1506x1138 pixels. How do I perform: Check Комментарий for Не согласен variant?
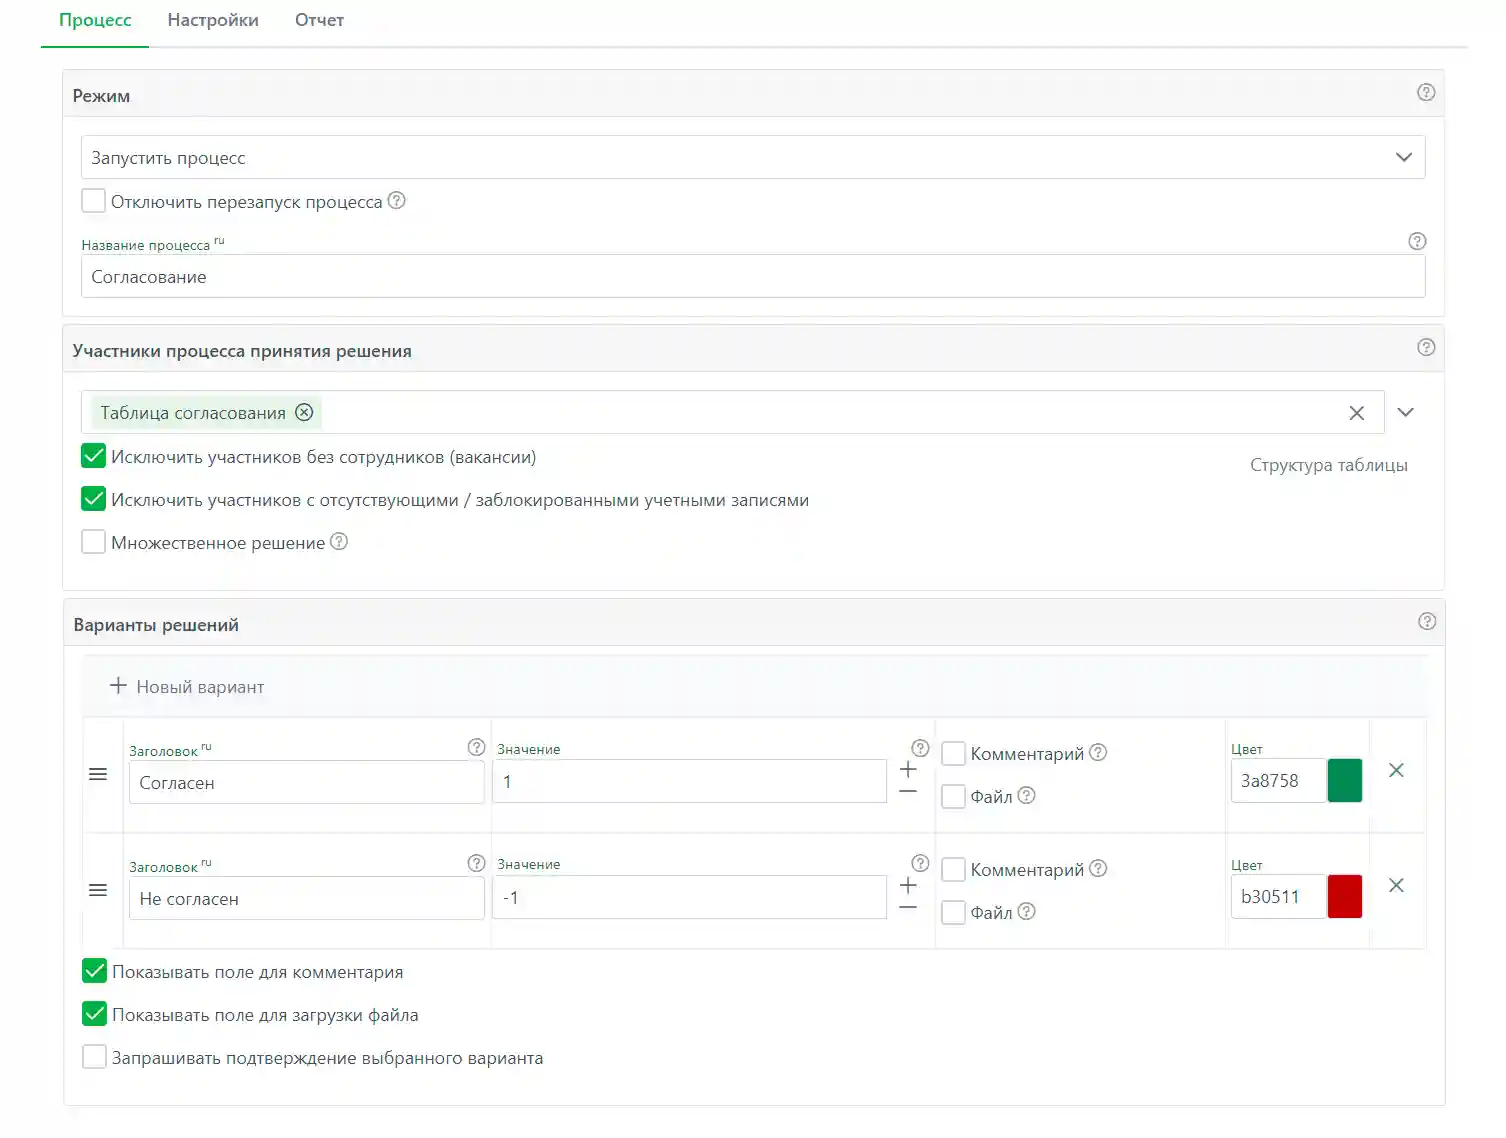954,869
